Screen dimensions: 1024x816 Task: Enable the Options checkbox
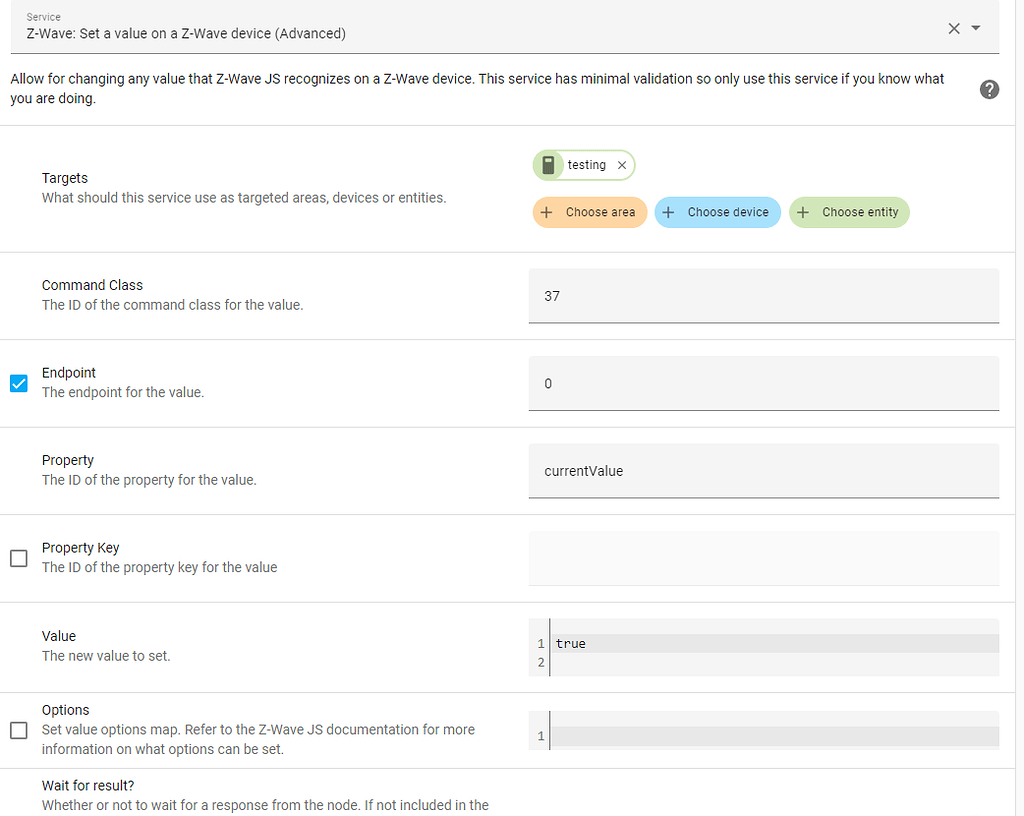tap(19, 730)
